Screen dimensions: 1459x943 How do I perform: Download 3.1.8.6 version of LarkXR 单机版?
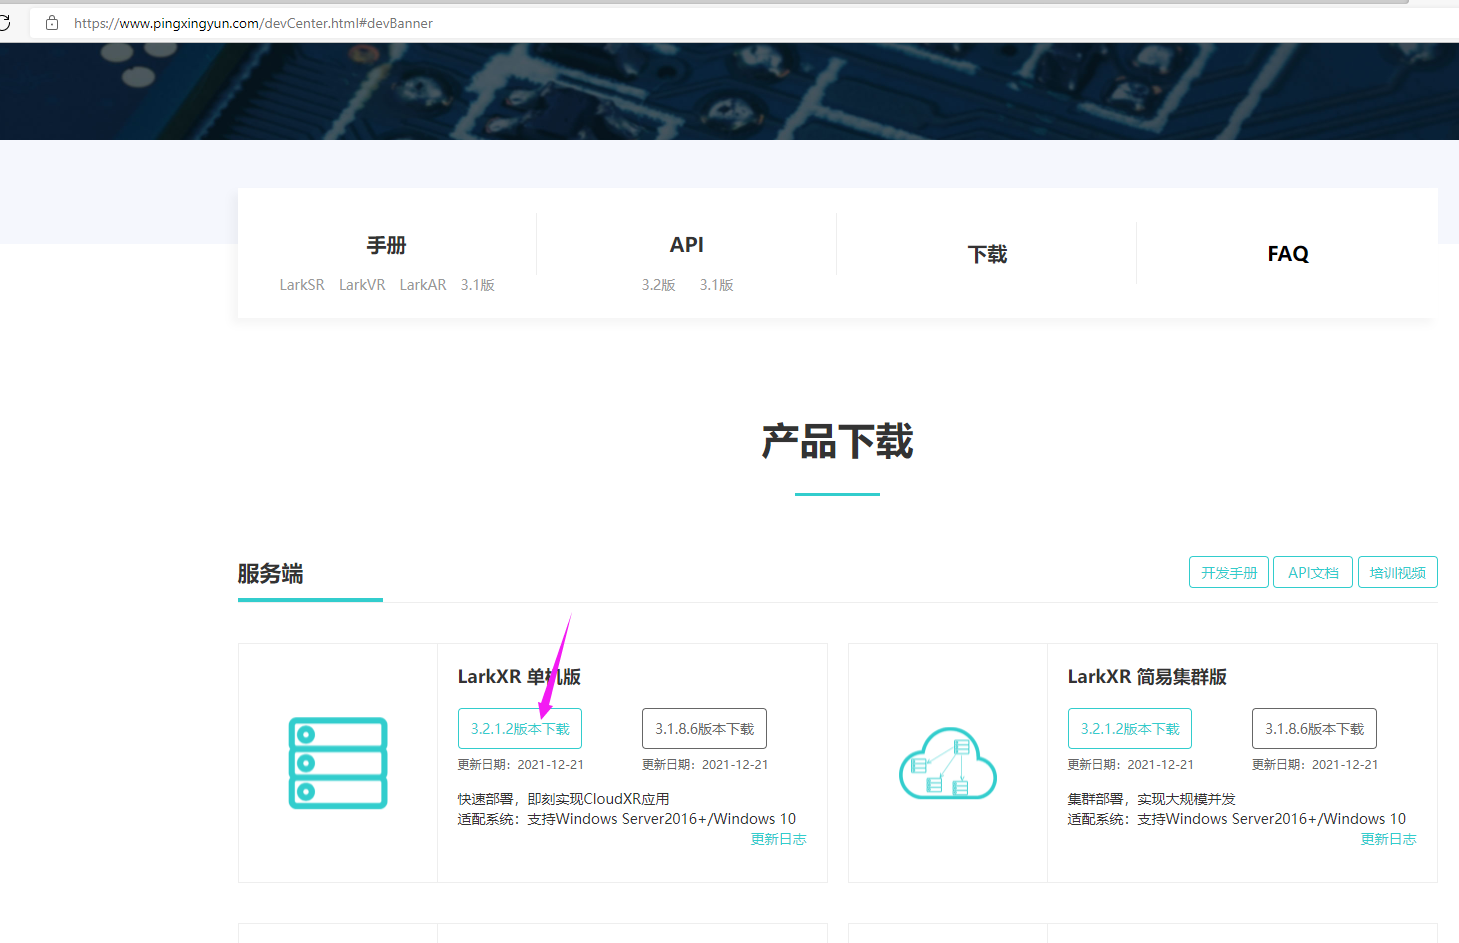pyautogui.click(x=704, y=728)
